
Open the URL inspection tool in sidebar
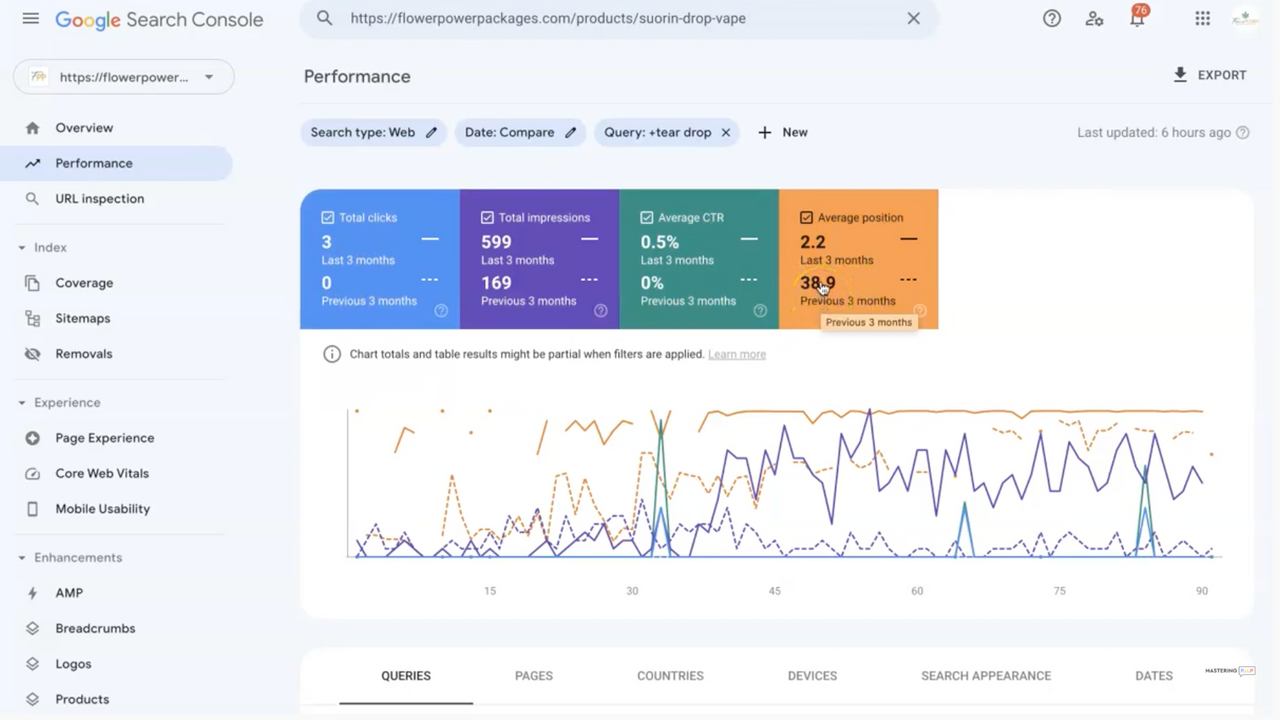pos(99,198)
